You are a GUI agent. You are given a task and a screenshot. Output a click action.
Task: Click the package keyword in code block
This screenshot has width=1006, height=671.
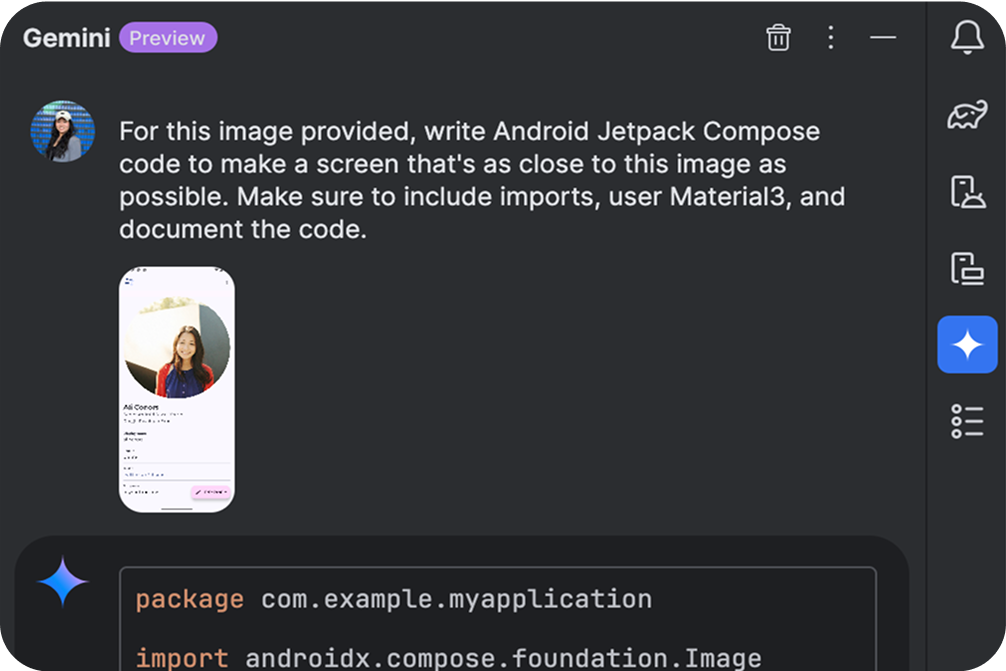(x=190, y=599)
